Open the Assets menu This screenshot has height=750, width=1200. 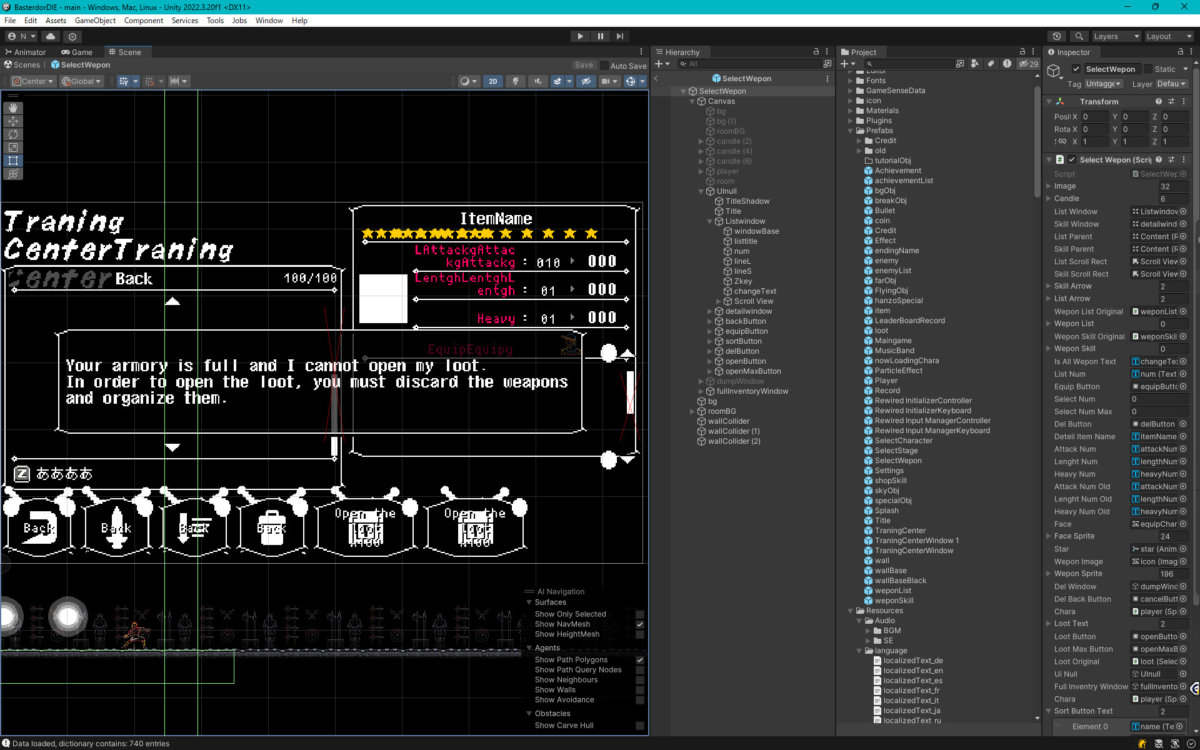click(56, 20)
